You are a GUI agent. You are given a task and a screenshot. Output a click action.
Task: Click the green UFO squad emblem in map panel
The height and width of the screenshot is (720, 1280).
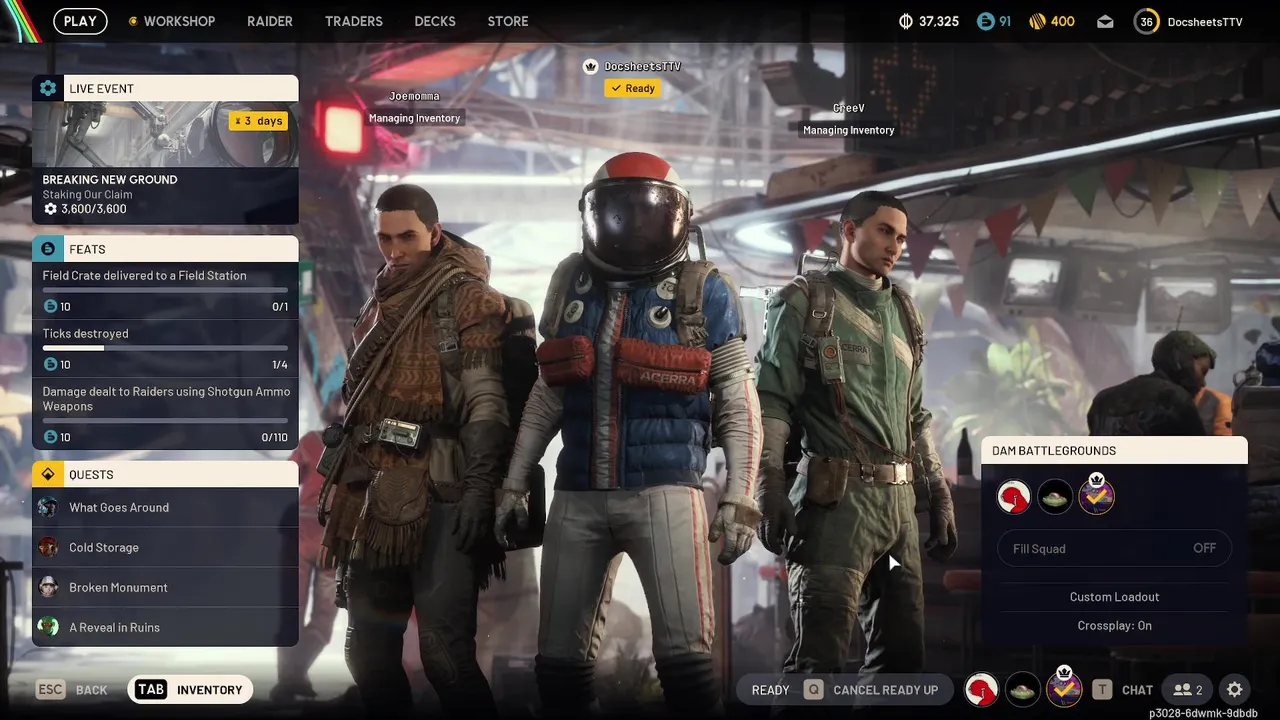point(1055,496)
